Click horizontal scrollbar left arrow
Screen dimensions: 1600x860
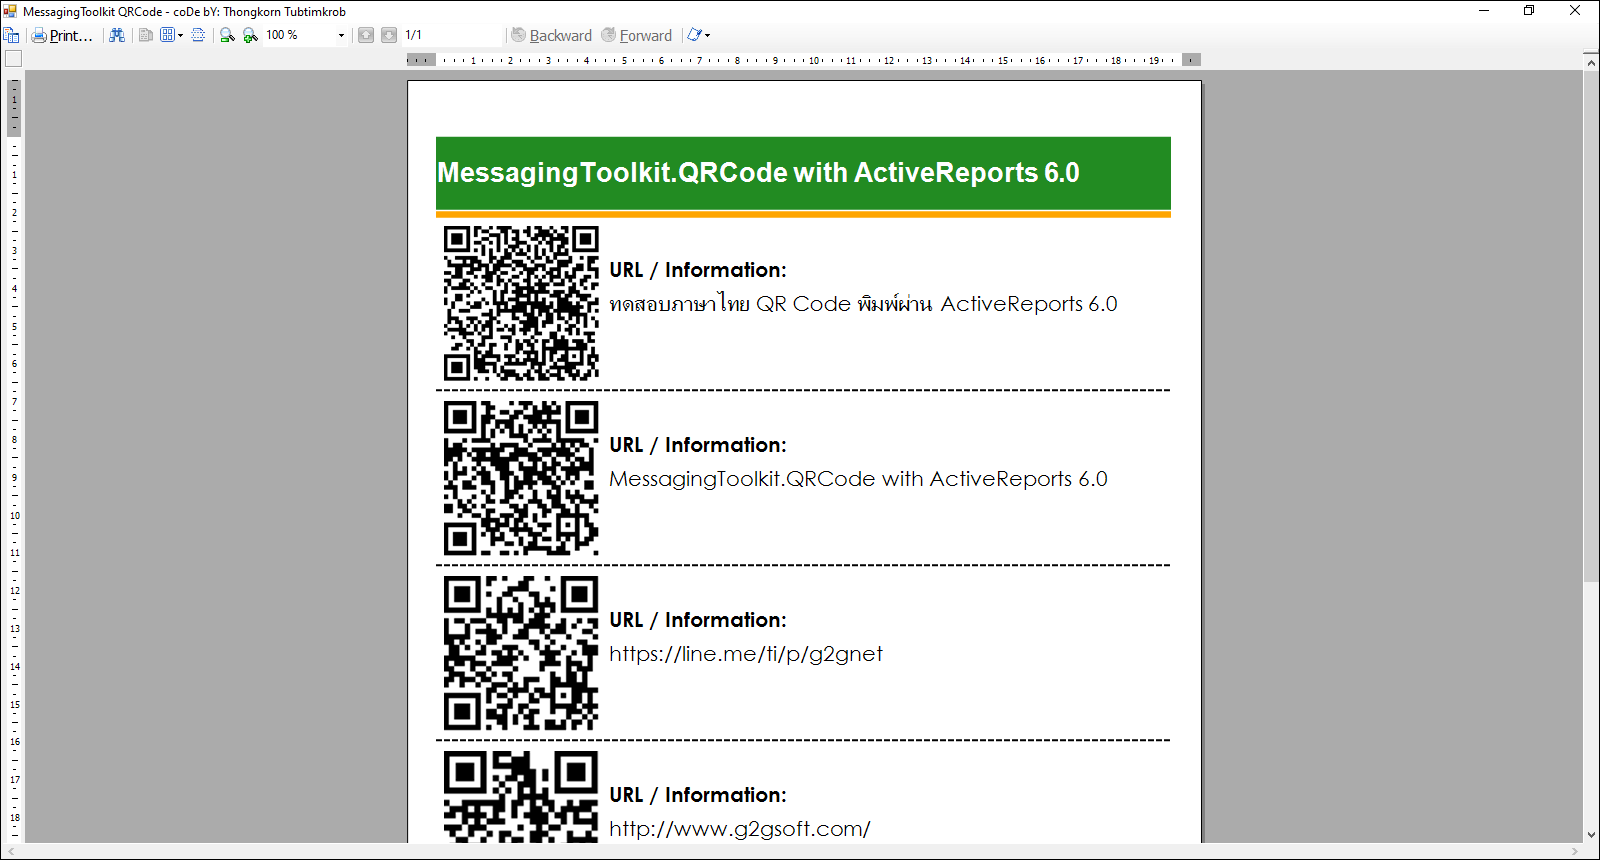point(10,851)
